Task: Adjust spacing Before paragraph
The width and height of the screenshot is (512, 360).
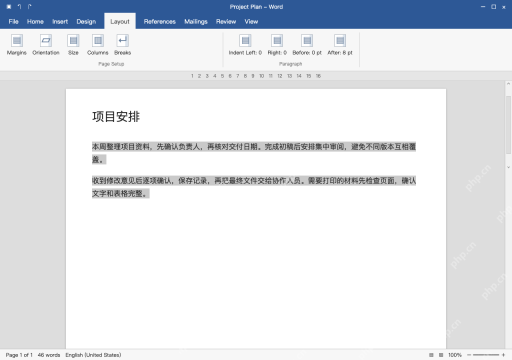Action: (307, 45)
